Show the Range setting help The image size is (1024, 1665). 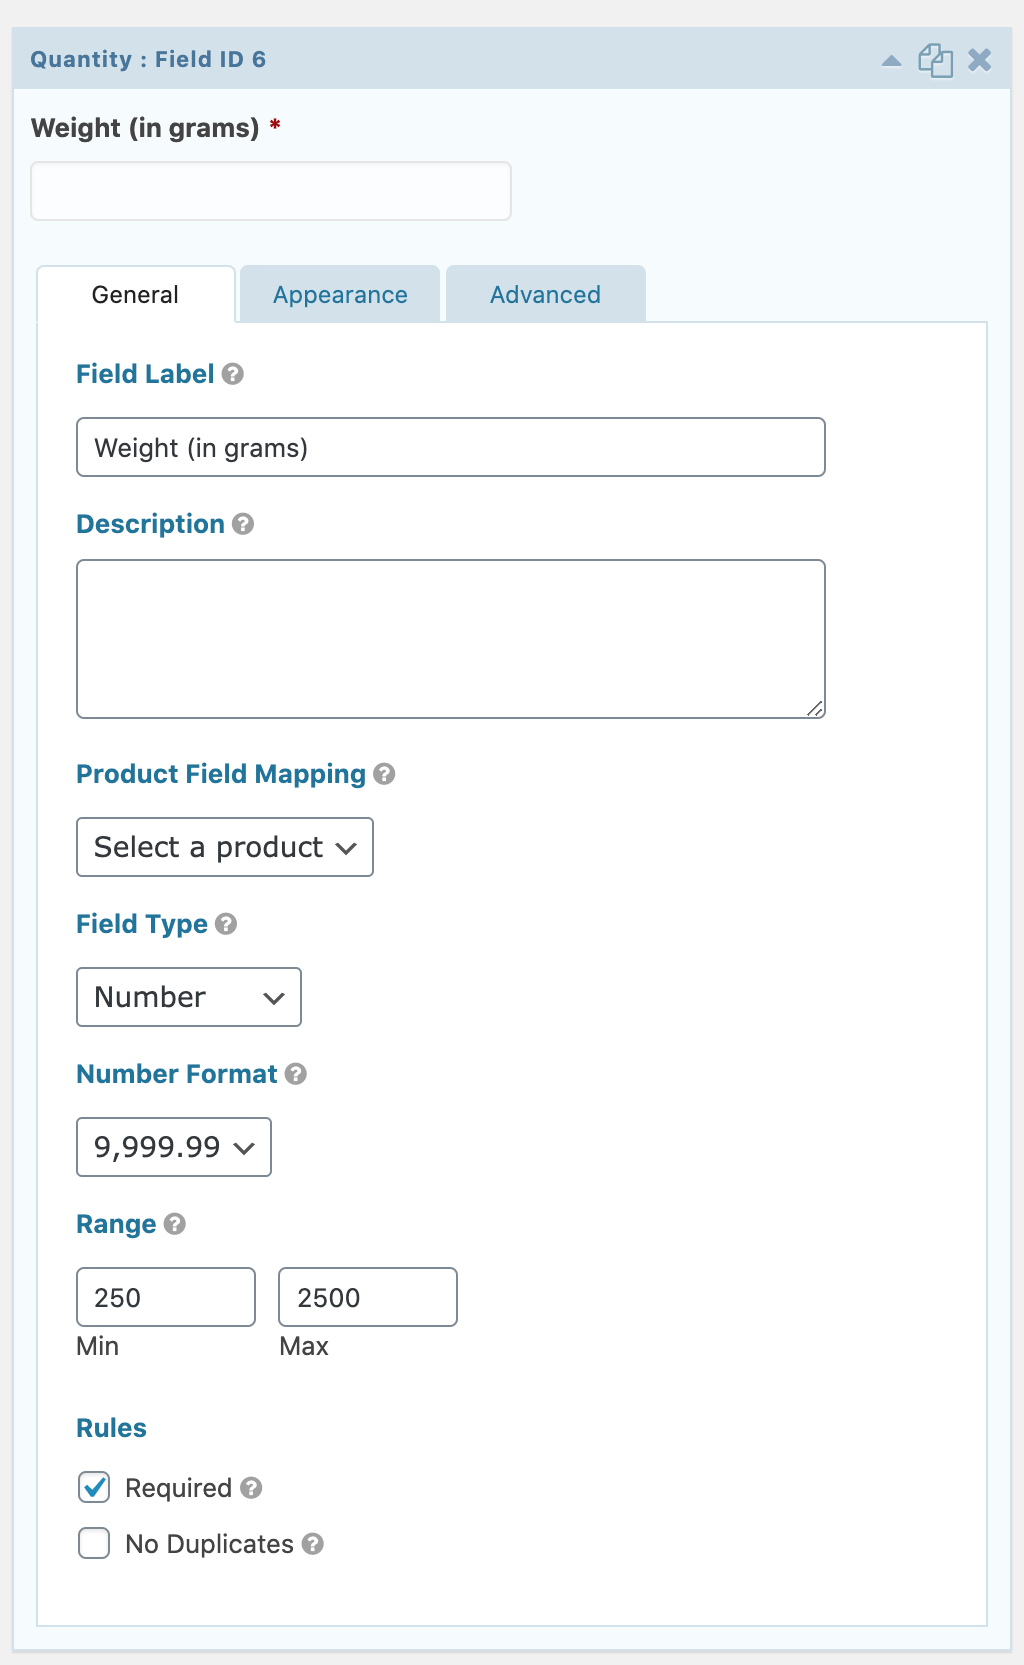[x=175, y=1224]
